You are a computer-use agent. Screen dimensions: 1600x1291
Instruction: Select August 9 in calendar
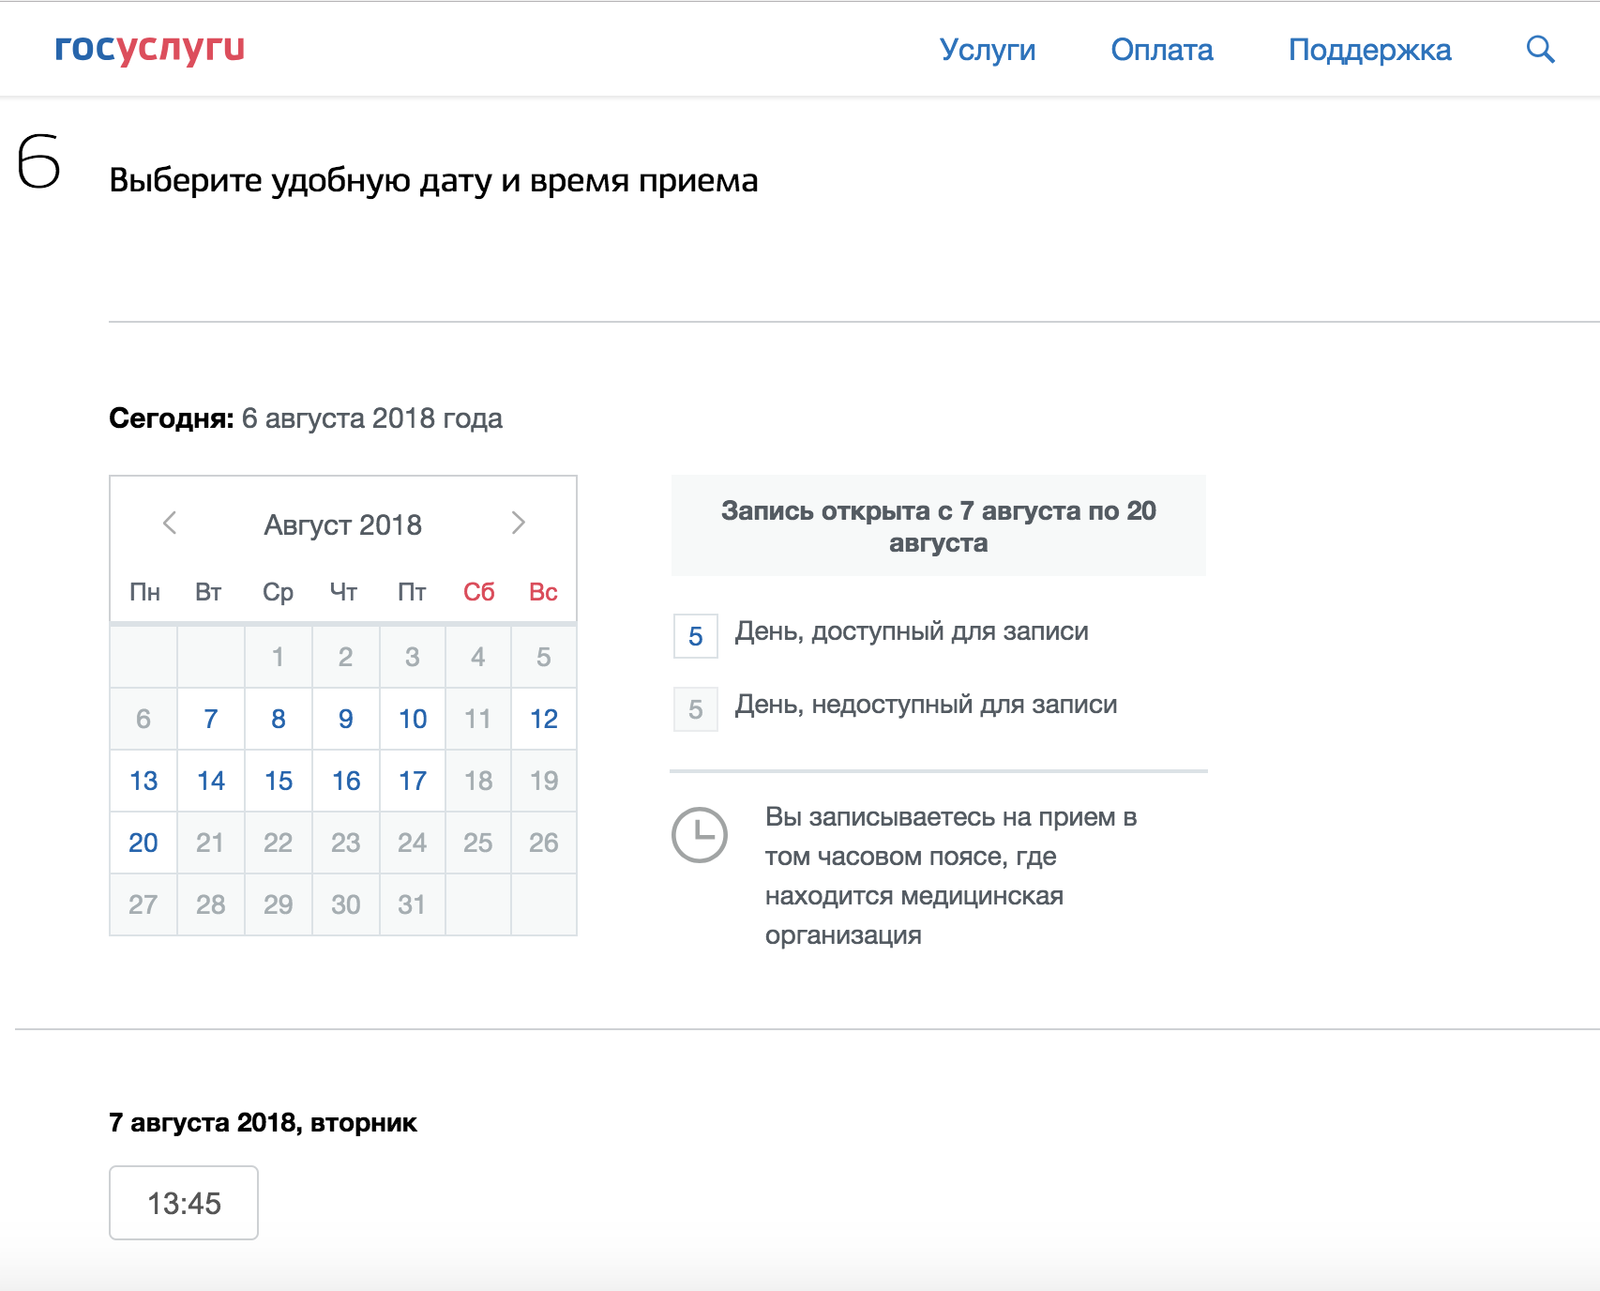(346, 719)
